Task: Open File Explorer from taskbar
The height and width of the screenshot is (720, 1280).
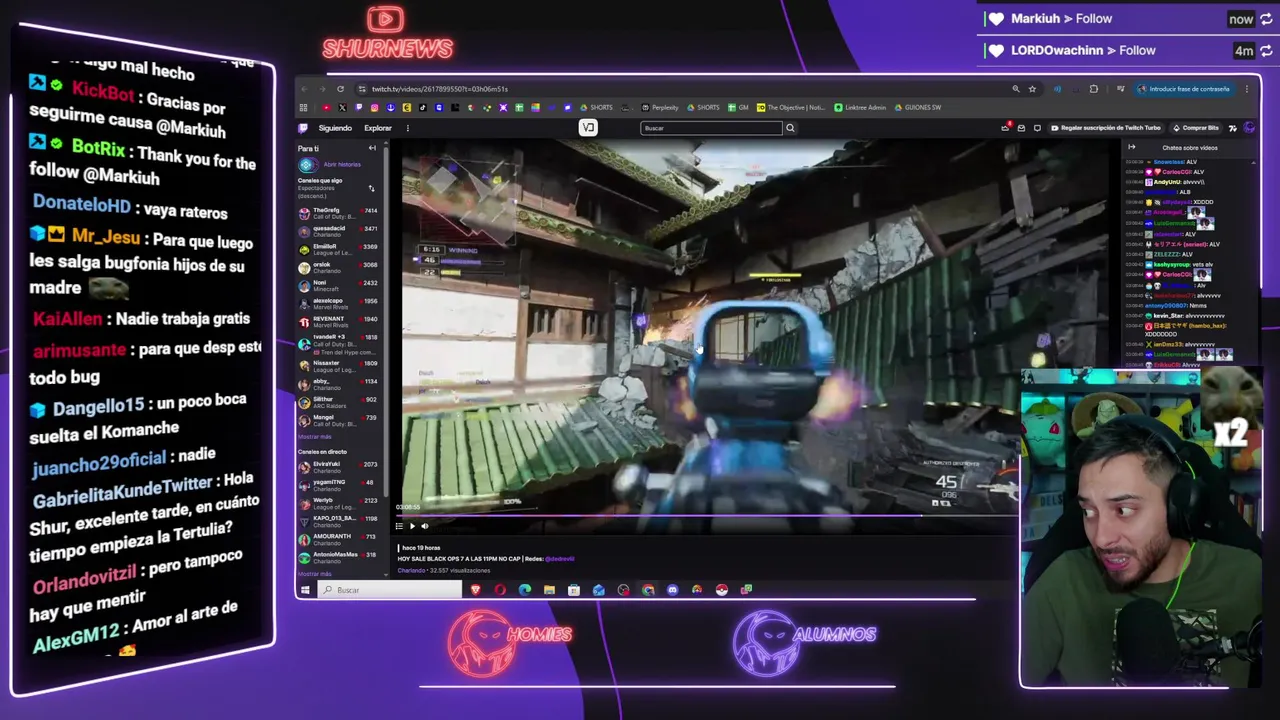Action: [549, 590]
